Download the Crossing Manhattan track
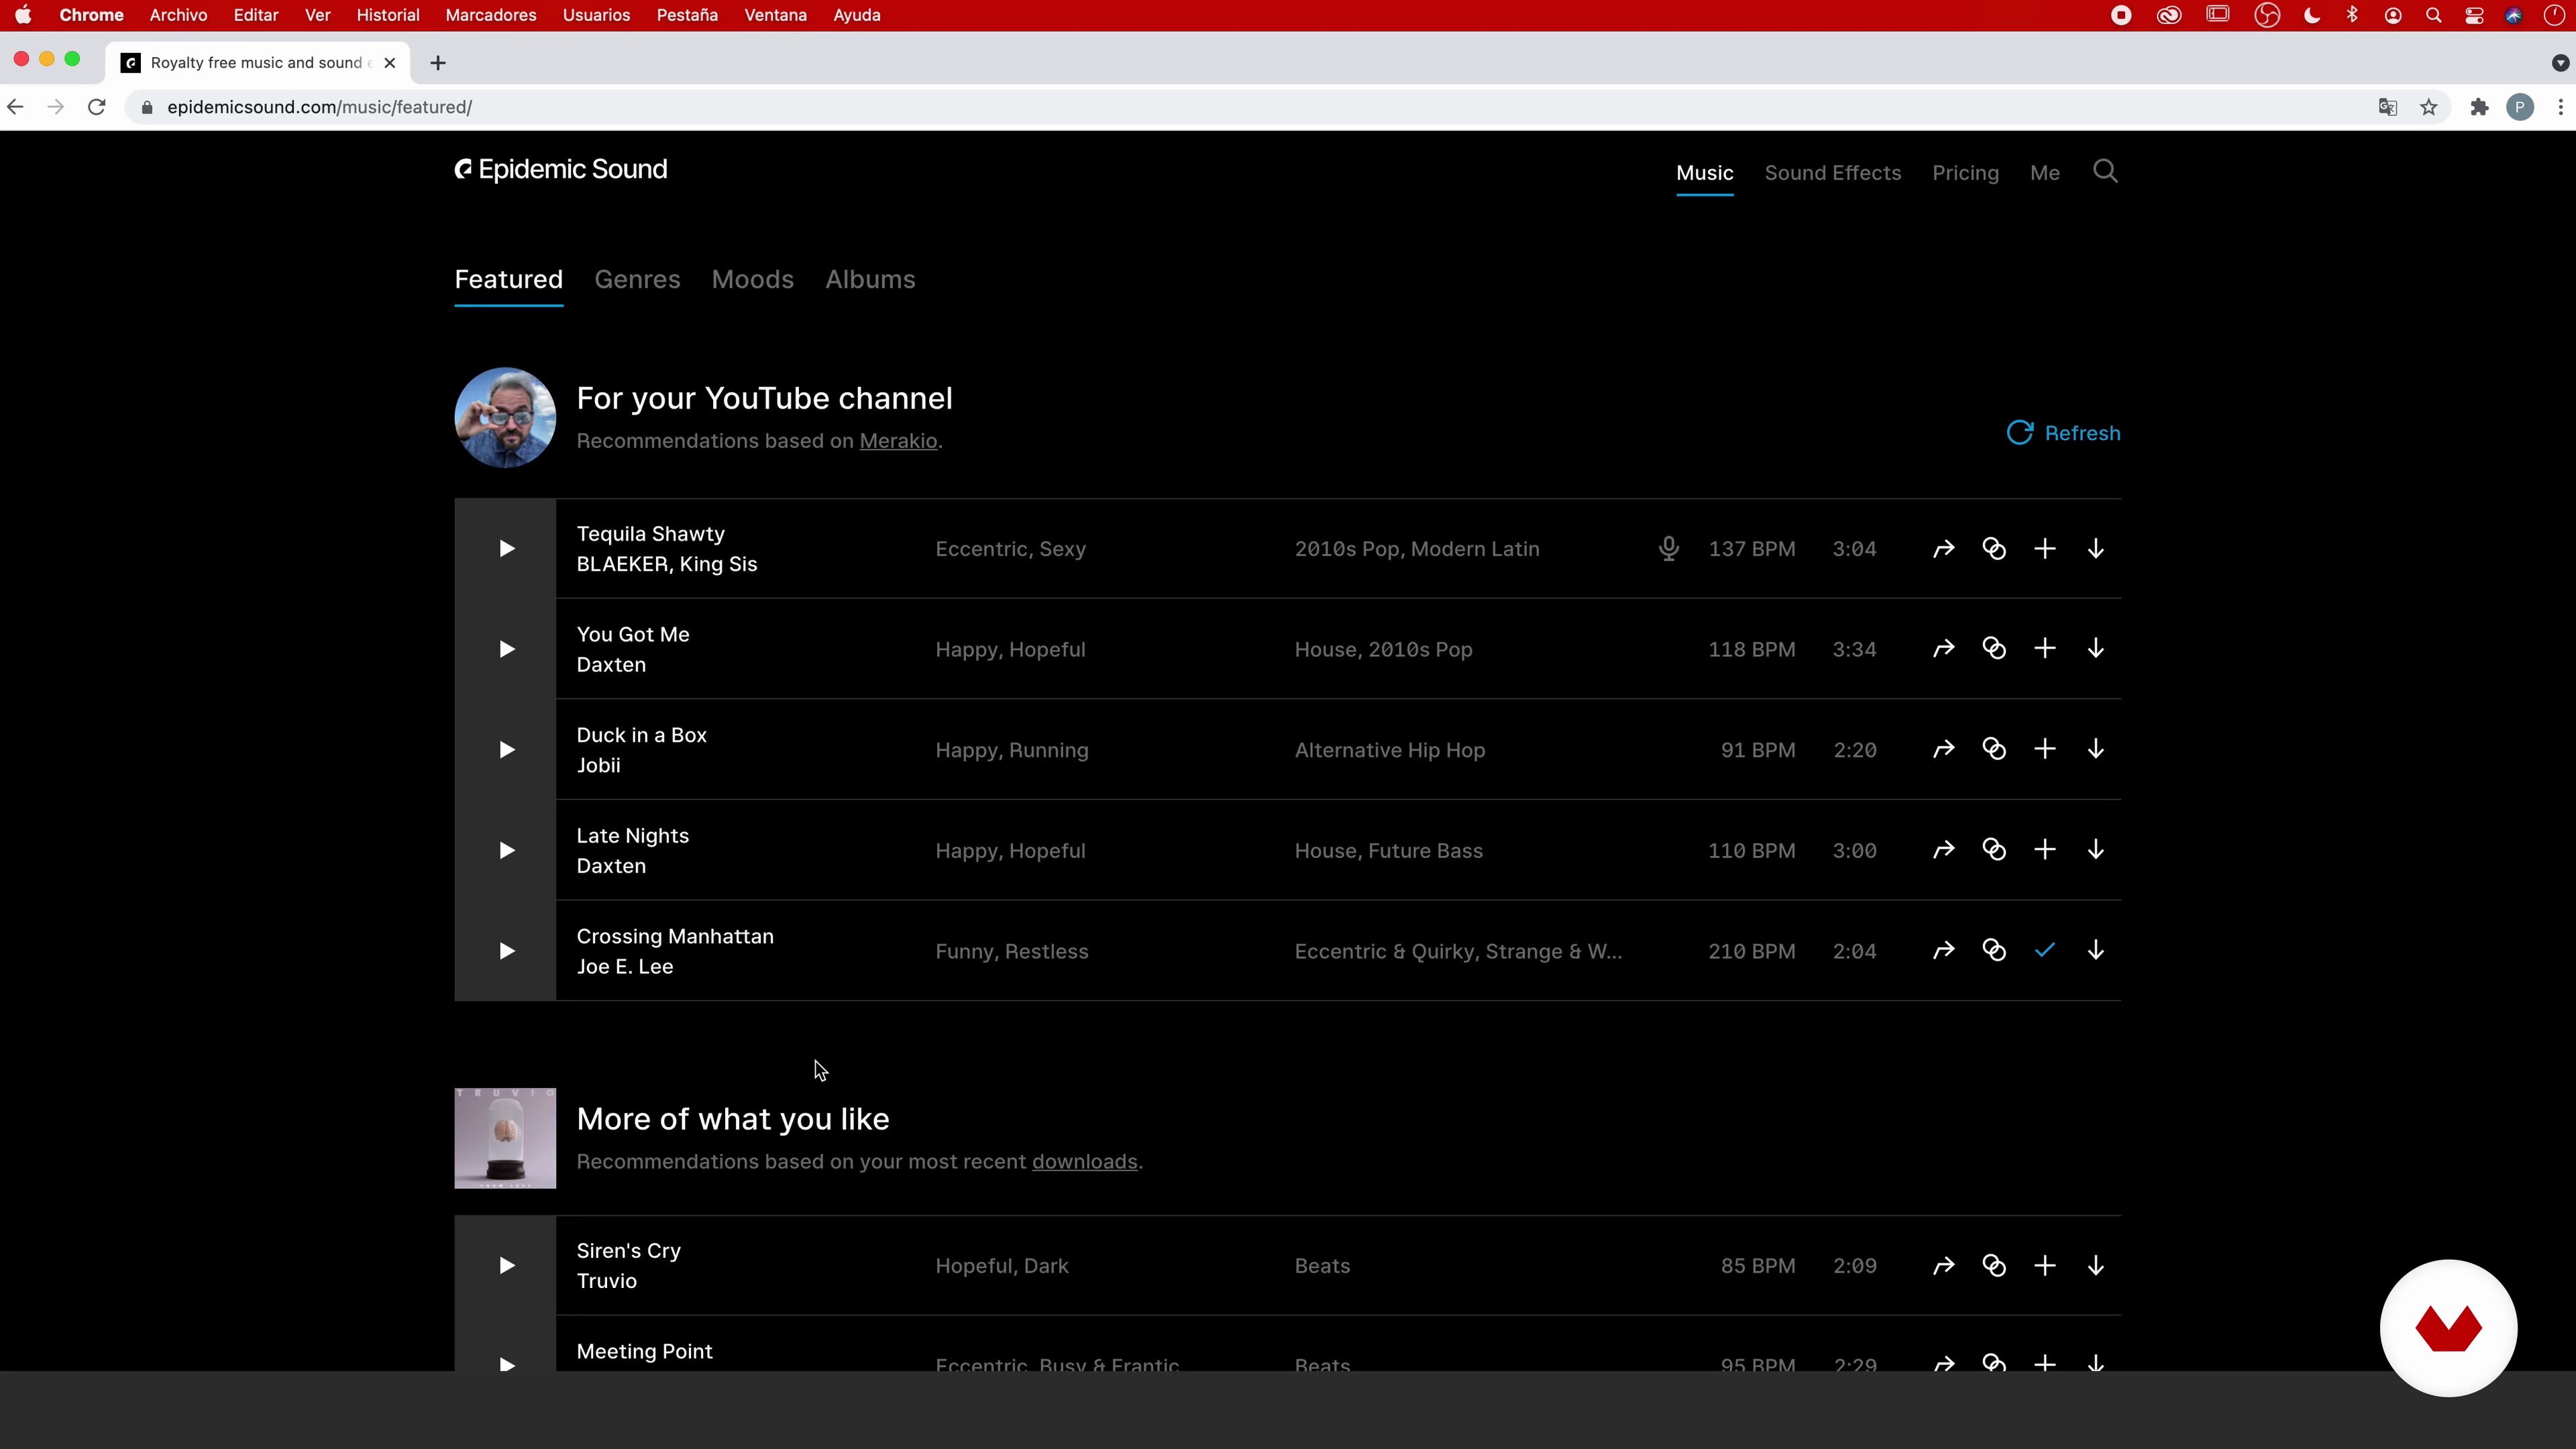This screenshot has width=2576, height=1449. tap(2096, 950)
